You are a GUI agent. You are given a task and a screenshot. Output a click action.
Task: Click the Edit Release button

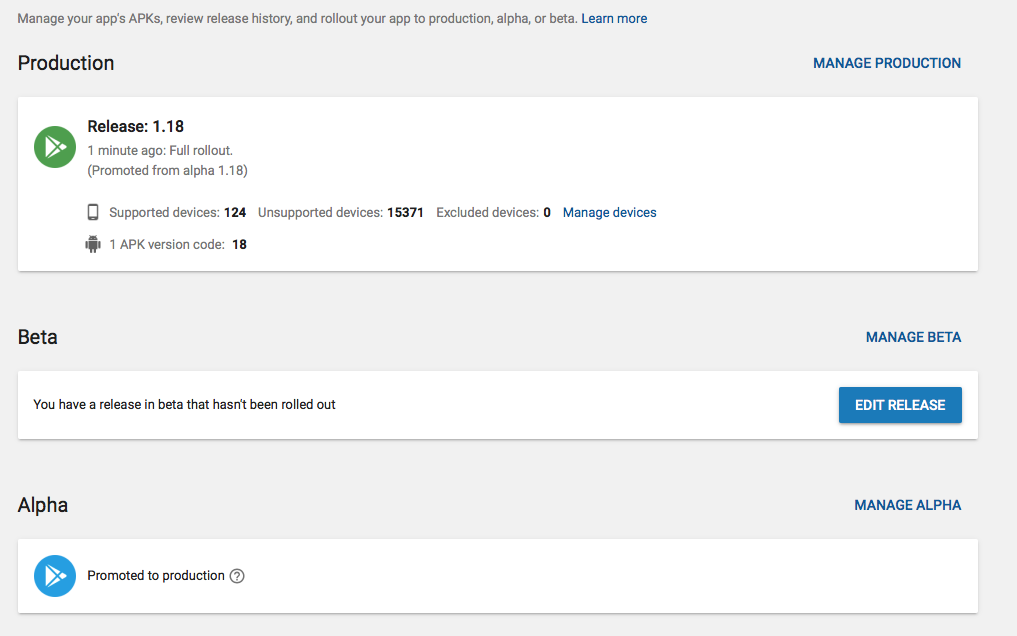point(900,405)
